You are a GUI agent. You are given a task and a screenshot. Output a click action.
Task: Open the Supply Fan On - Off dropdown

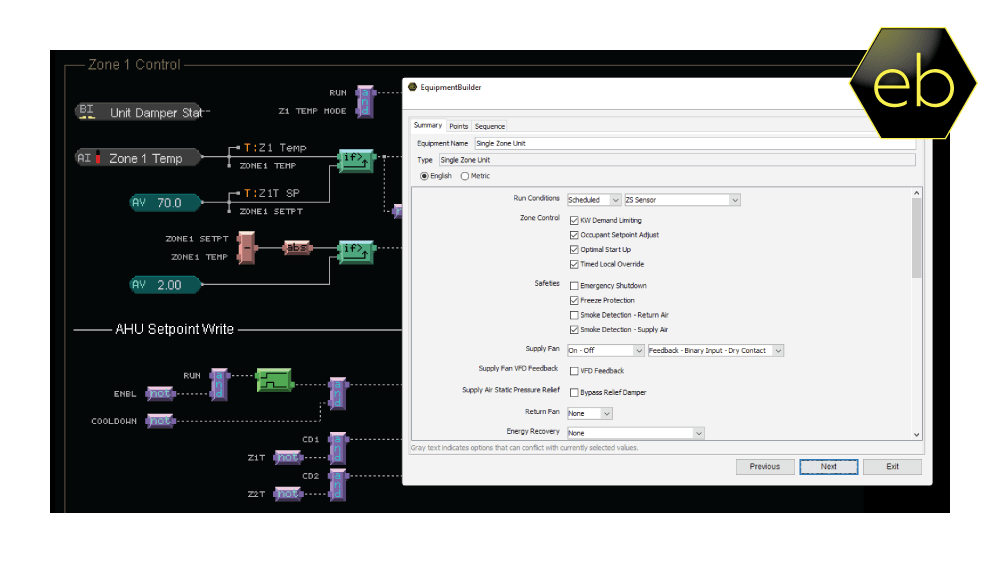(605, 351)
